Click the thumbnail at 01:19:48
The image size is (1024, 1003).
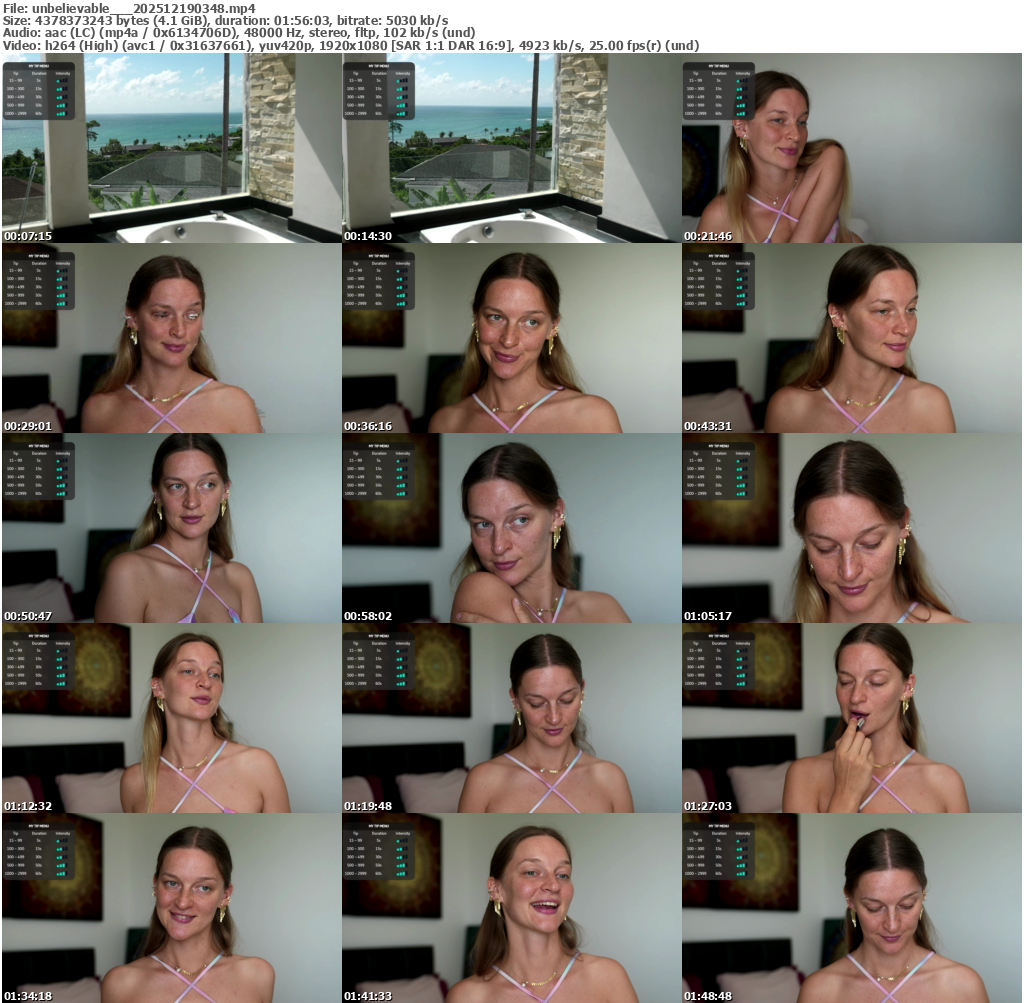tap(511, 718)
